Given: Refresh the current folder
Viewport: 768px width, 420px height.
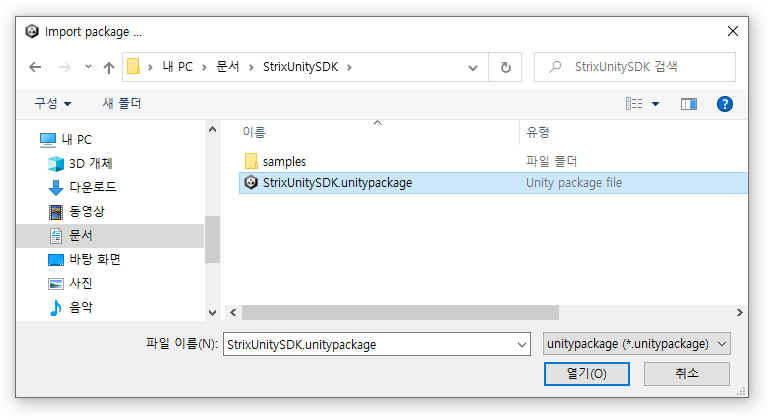Looking at the screenshot, I should 505,67.
